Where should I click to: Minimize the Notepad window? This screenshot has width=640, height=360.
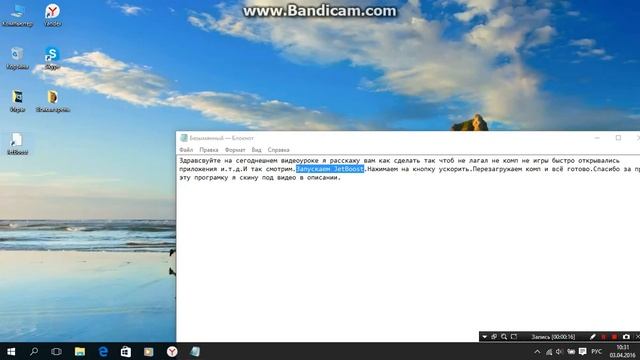(597, 138)
